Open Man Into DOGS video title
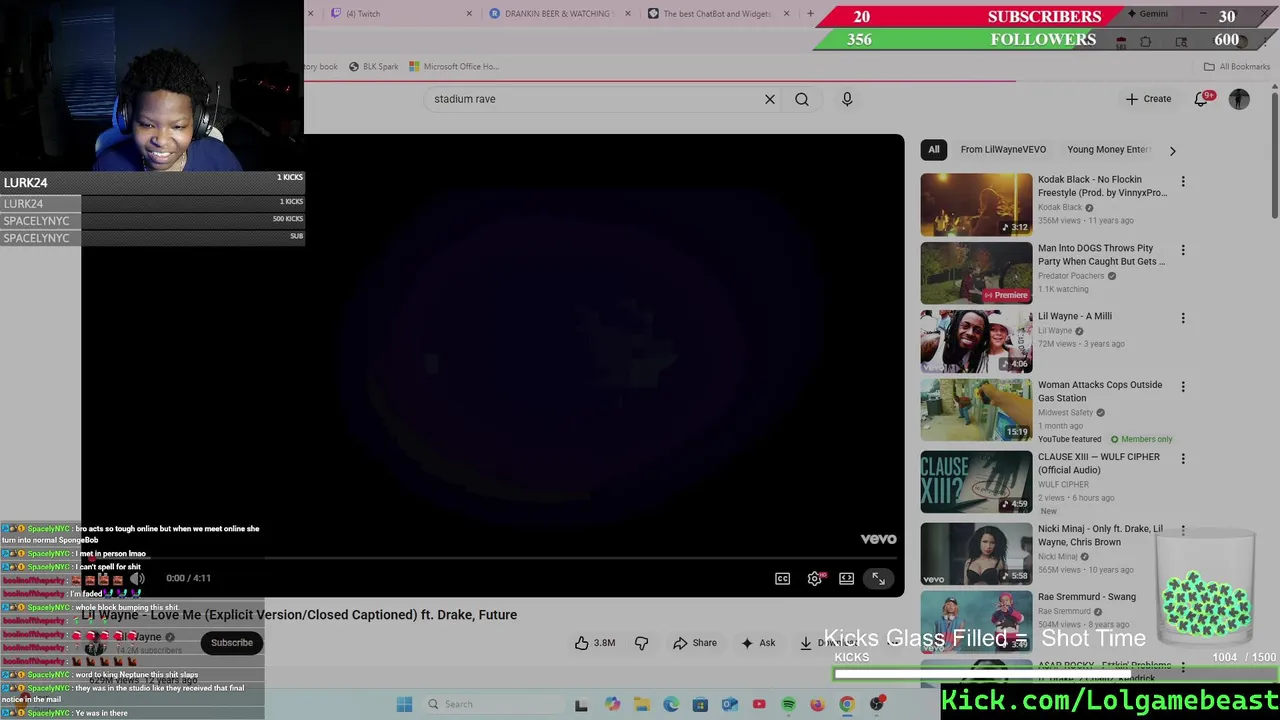Image resolution: width=1280 pixels, height=720 pixels. tap(1101, 255)
